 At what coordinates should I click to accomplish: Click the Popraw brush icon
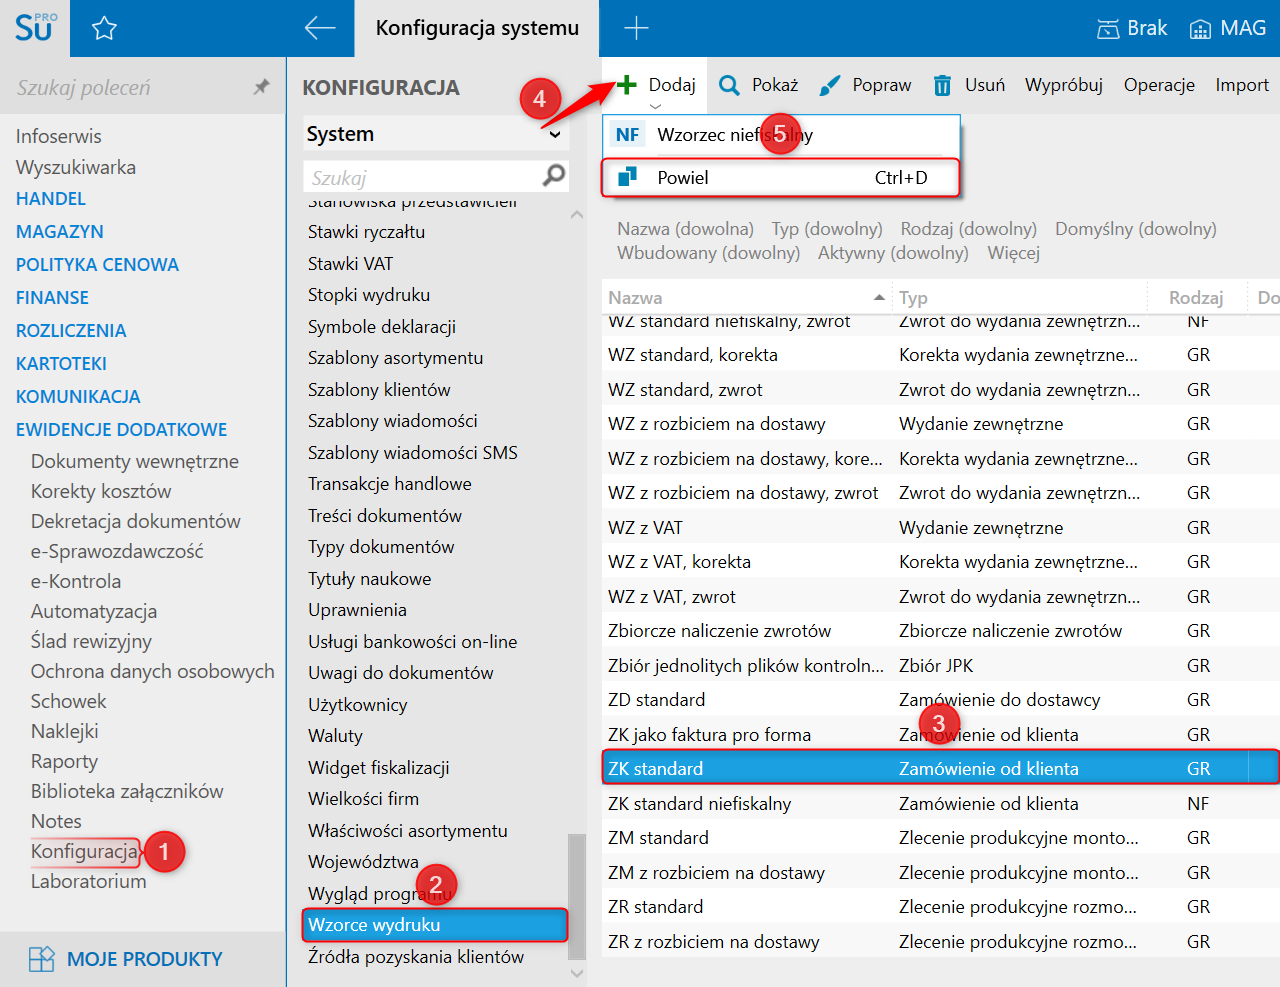tap(829, 86)
